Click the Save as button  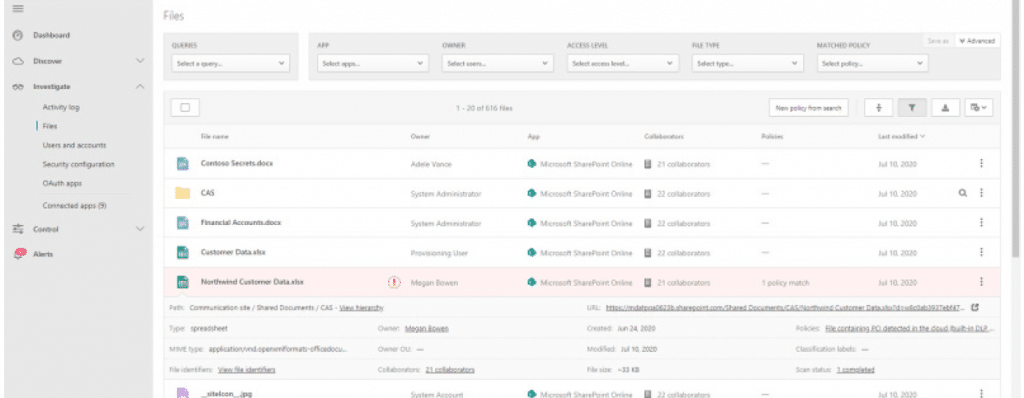(x=938, y=41)
